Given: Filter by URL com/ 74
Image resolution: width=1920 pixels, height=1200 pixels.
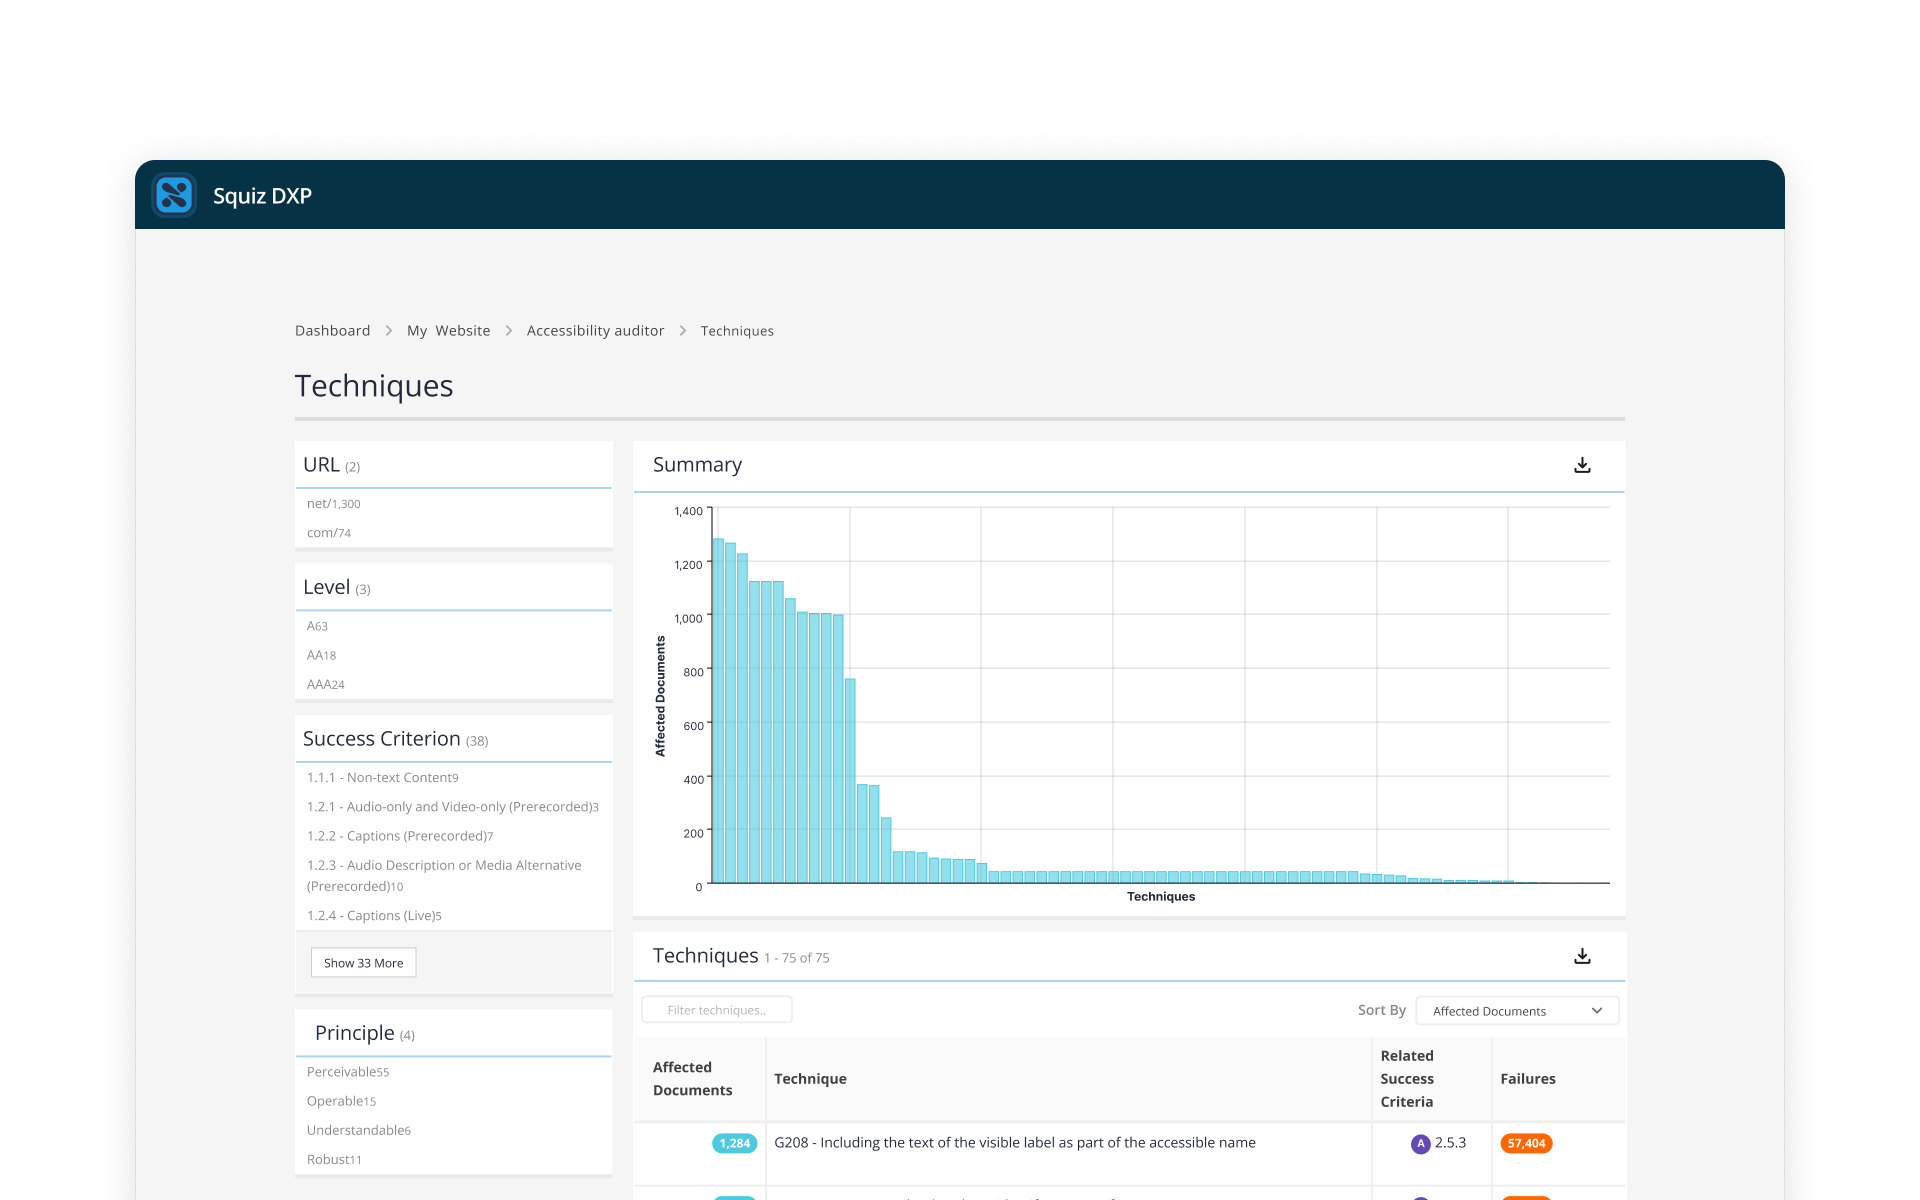Looking at the screenshot, I should (329, 533).
